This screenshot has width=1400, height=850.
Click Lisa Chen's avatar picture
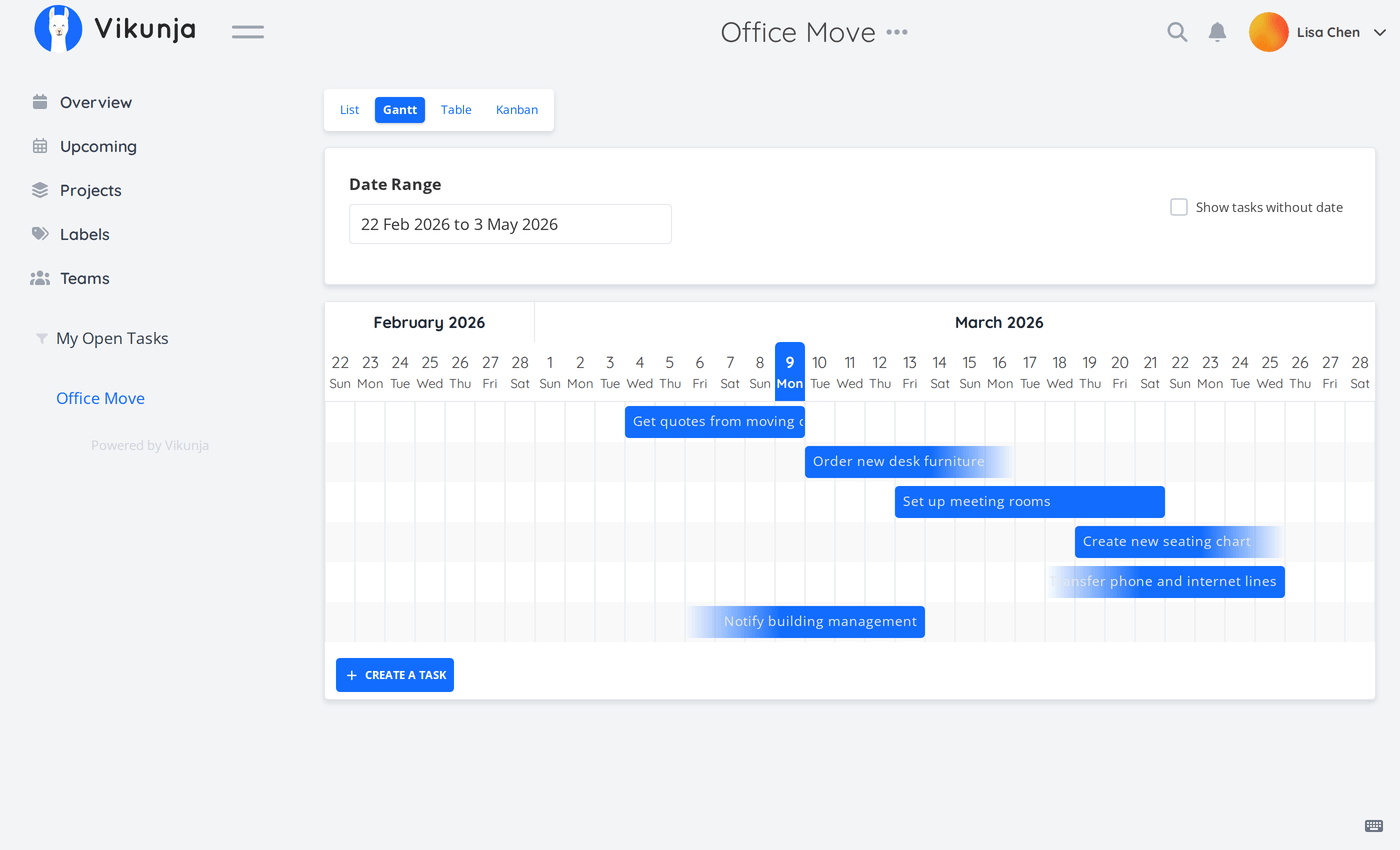coord(1268,32)
